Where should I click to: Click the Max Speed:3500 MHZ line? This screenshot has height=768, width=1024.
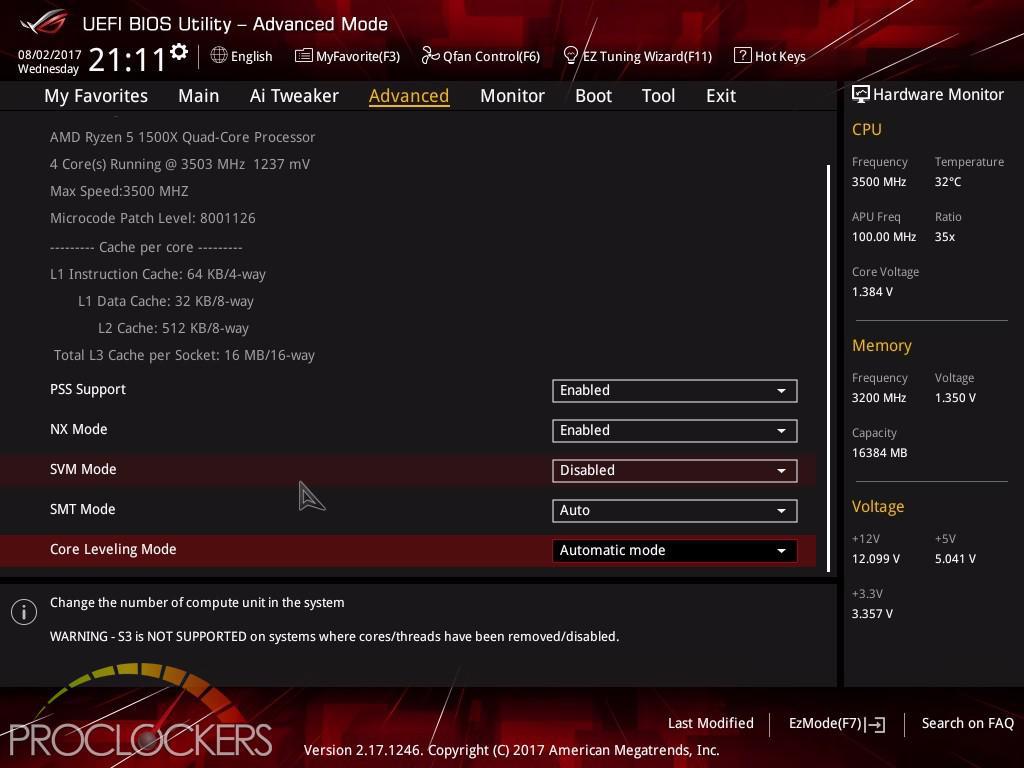tap(119, 191)
